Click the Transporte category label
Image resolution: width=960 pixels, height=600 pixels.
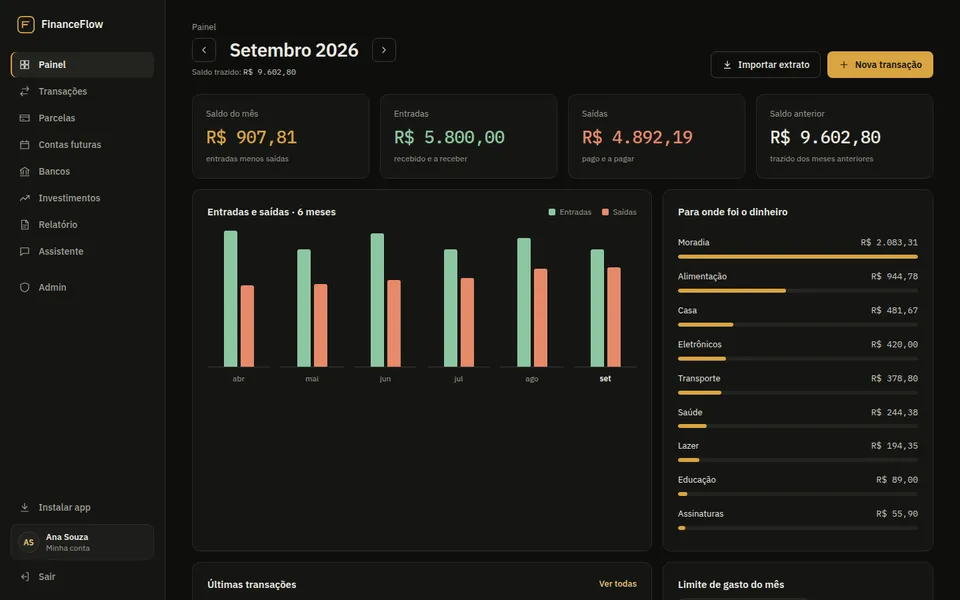coord(699,378)
